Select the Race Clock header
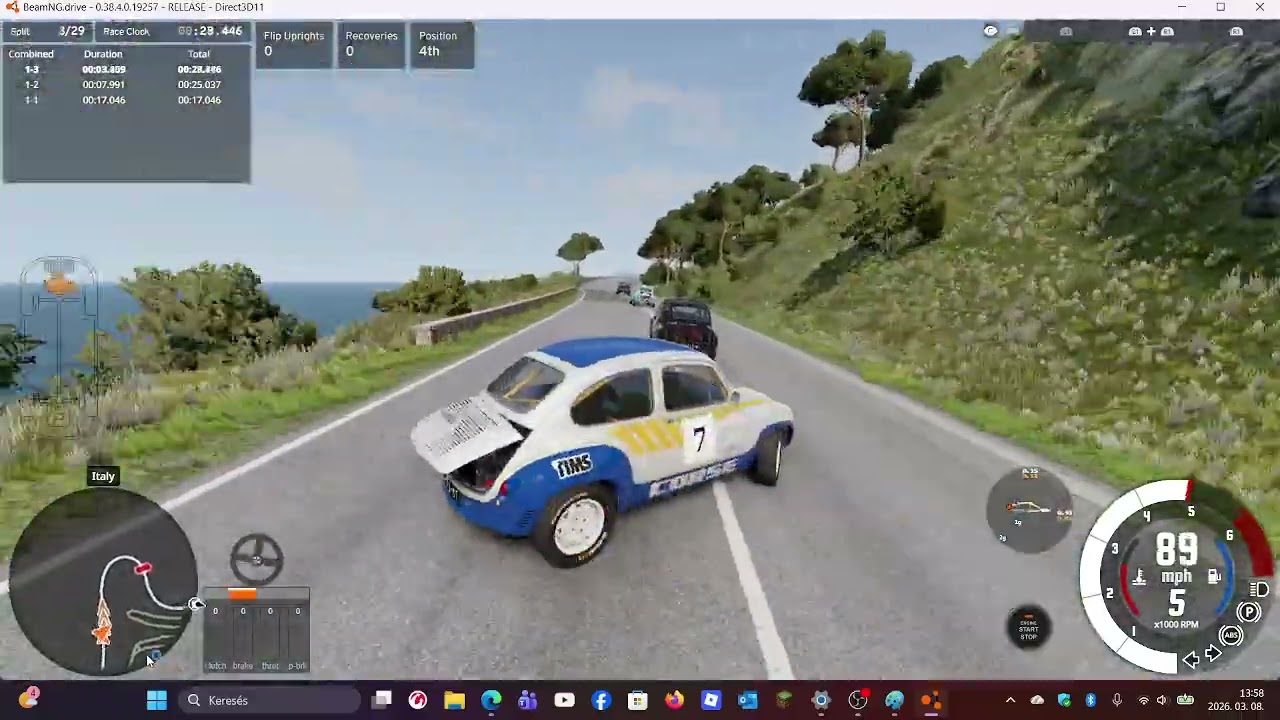The image size is (1280, 720). [126, 32]
